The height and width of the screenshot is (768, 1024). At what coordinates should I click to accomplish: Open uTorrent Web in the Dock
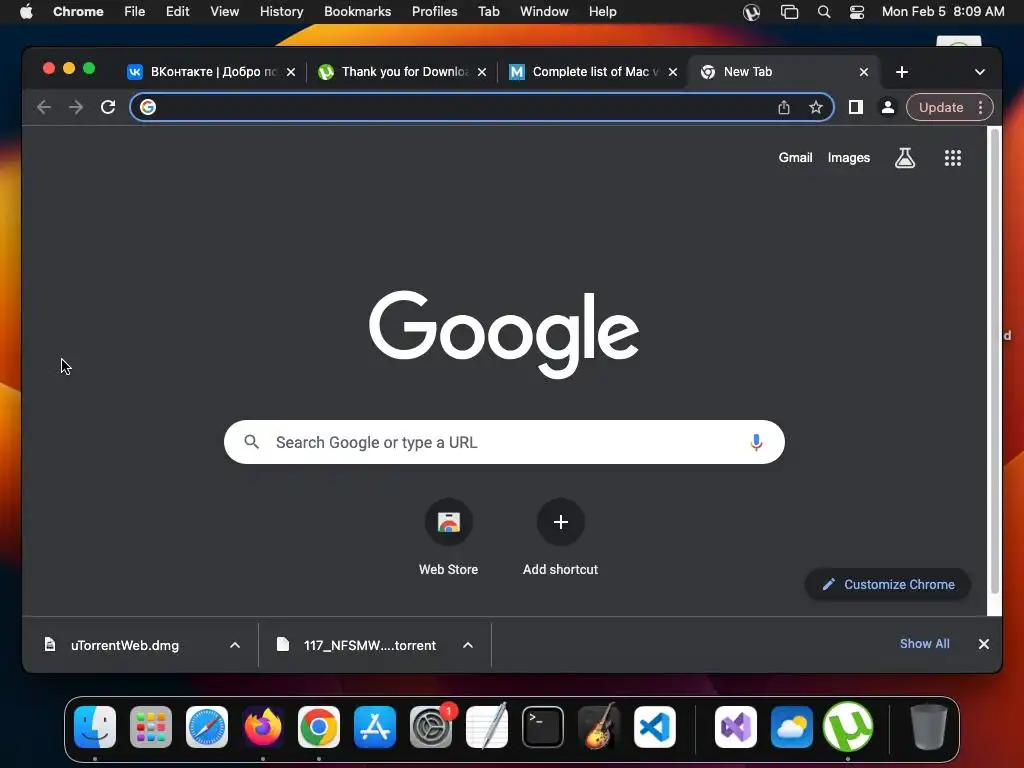click(848, 727)
